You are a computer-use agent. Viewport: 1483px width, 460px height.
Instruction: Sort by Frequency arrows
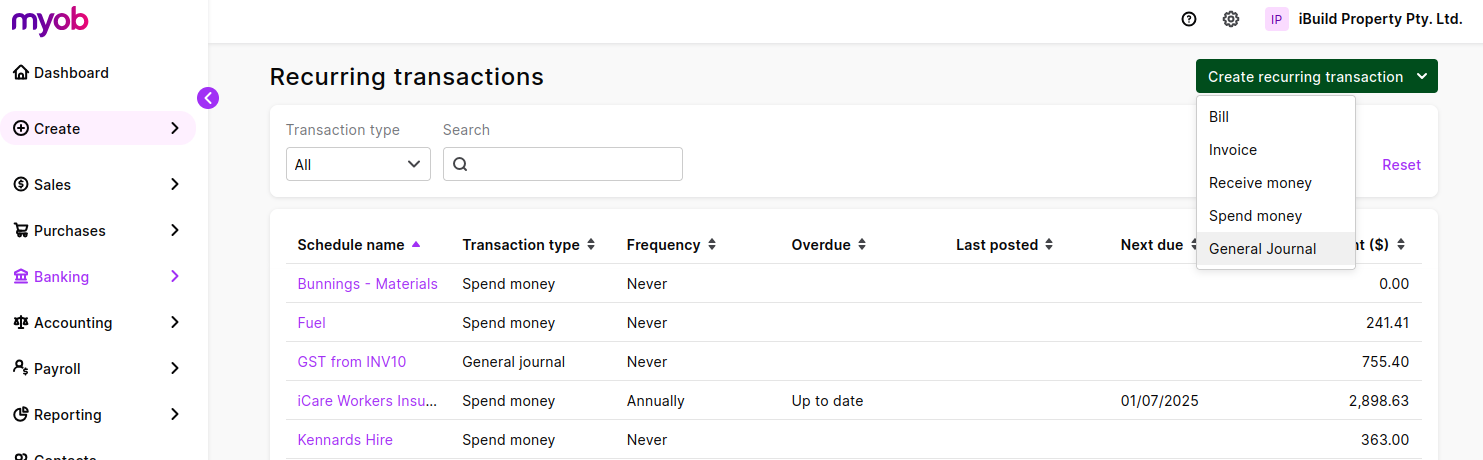(712, 245)
